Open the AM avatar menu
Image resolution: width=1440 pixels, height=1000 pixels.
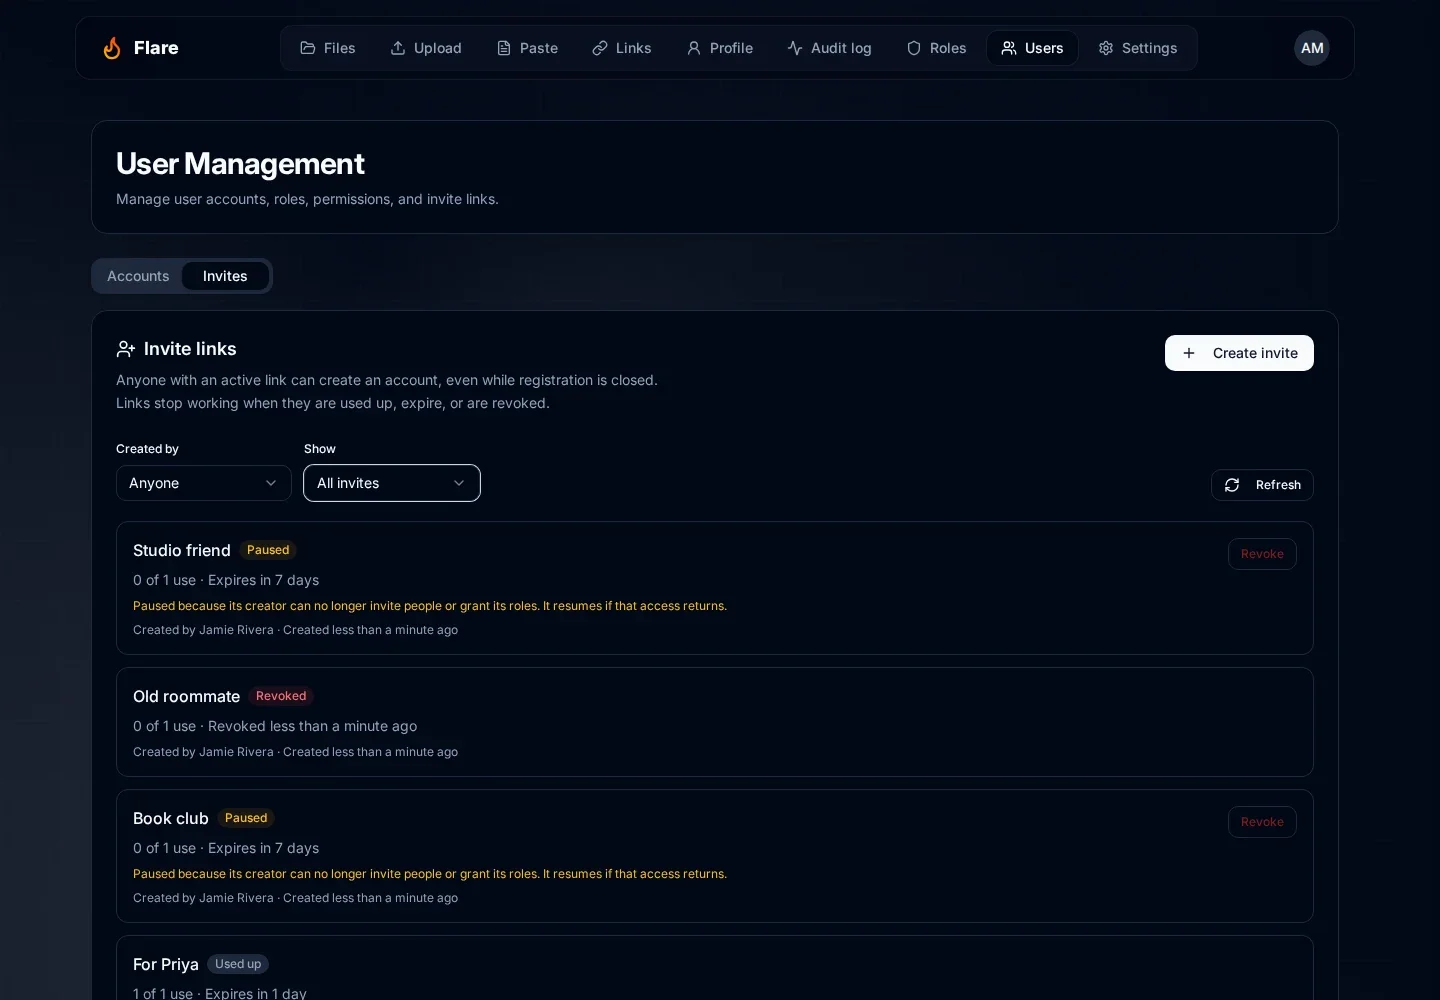click(1312, 48)
